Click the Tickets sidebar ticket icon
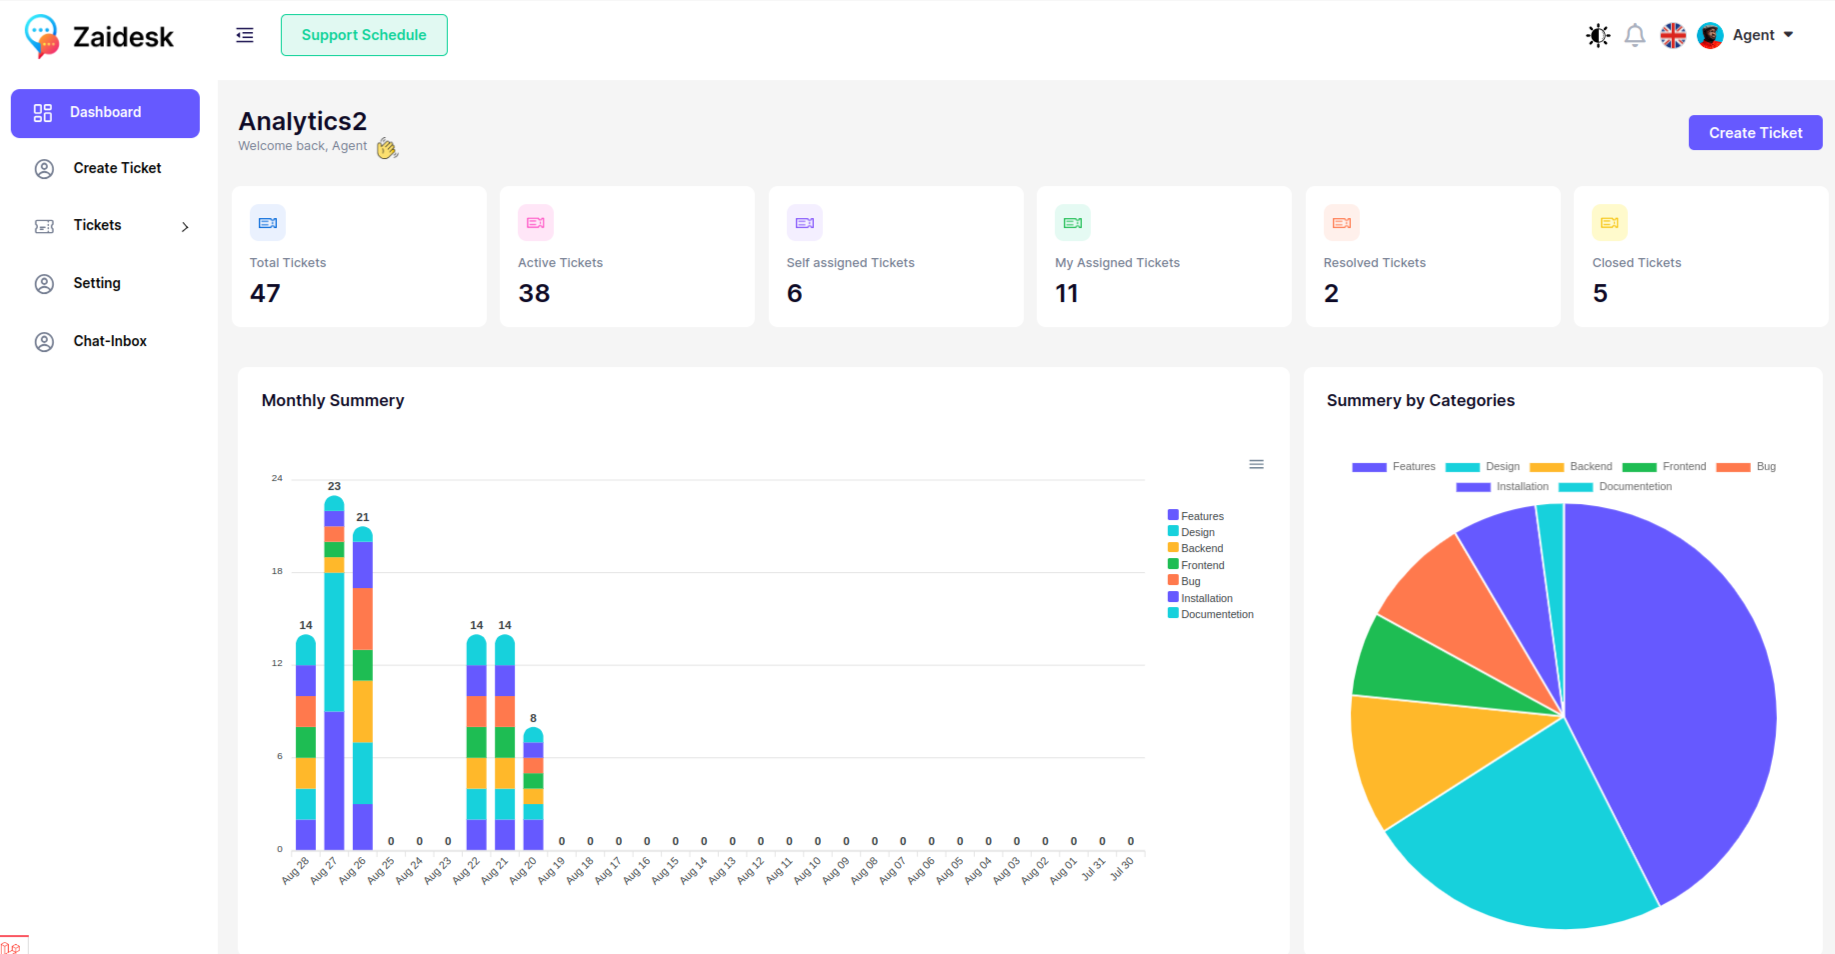 click(44, 227)
